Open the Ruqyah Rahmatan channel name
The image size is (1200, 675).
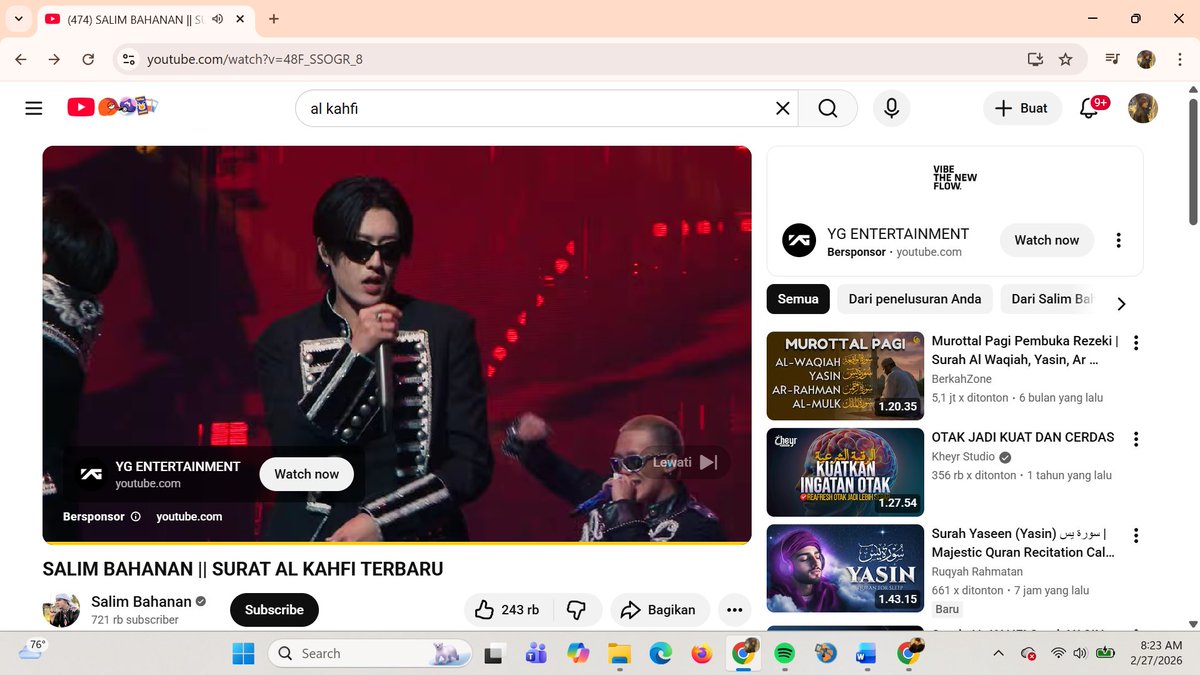(977, 572)
